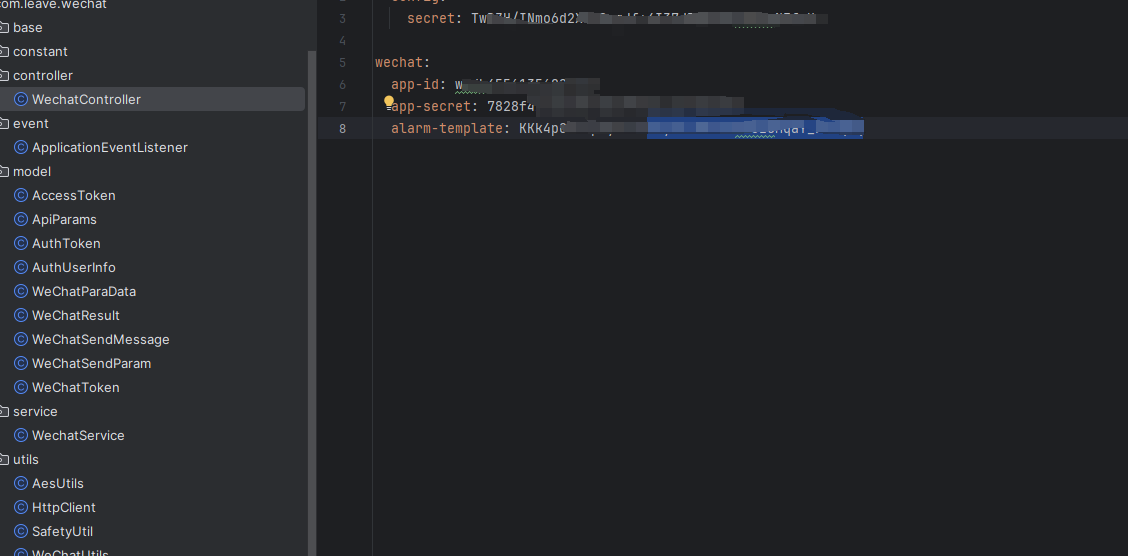This screenshot has width=1128, height=556.
Task: Collapse the model package folder
Action: [5, 171]
